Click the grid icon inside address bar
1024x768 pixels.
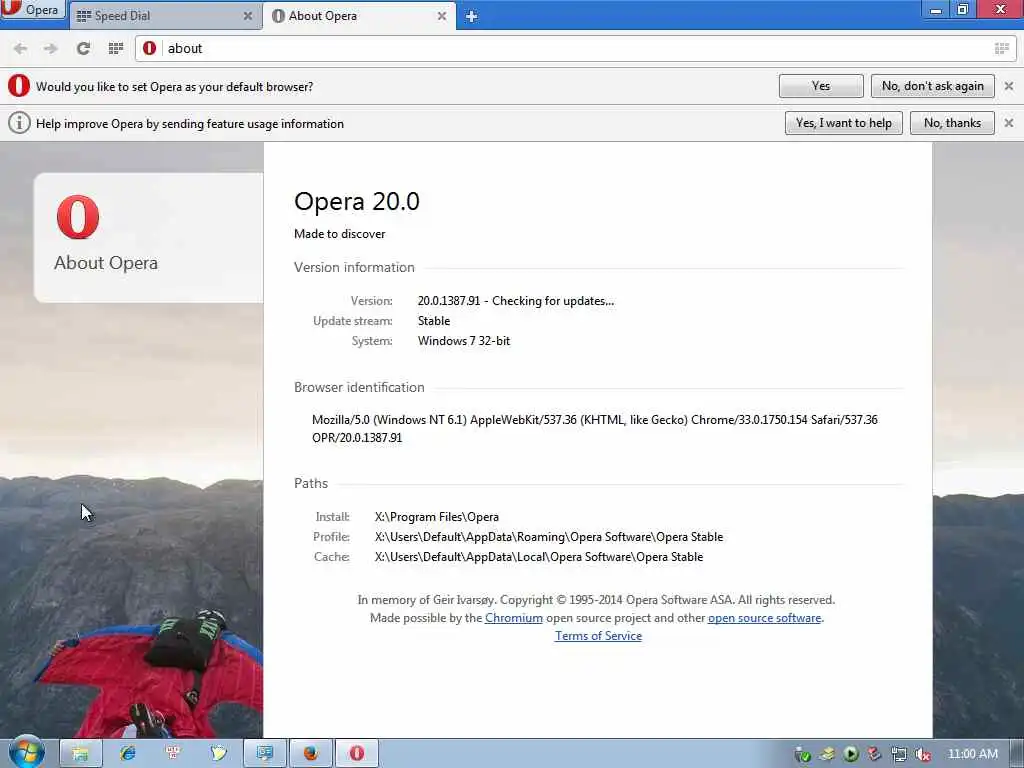[1002, 48]
